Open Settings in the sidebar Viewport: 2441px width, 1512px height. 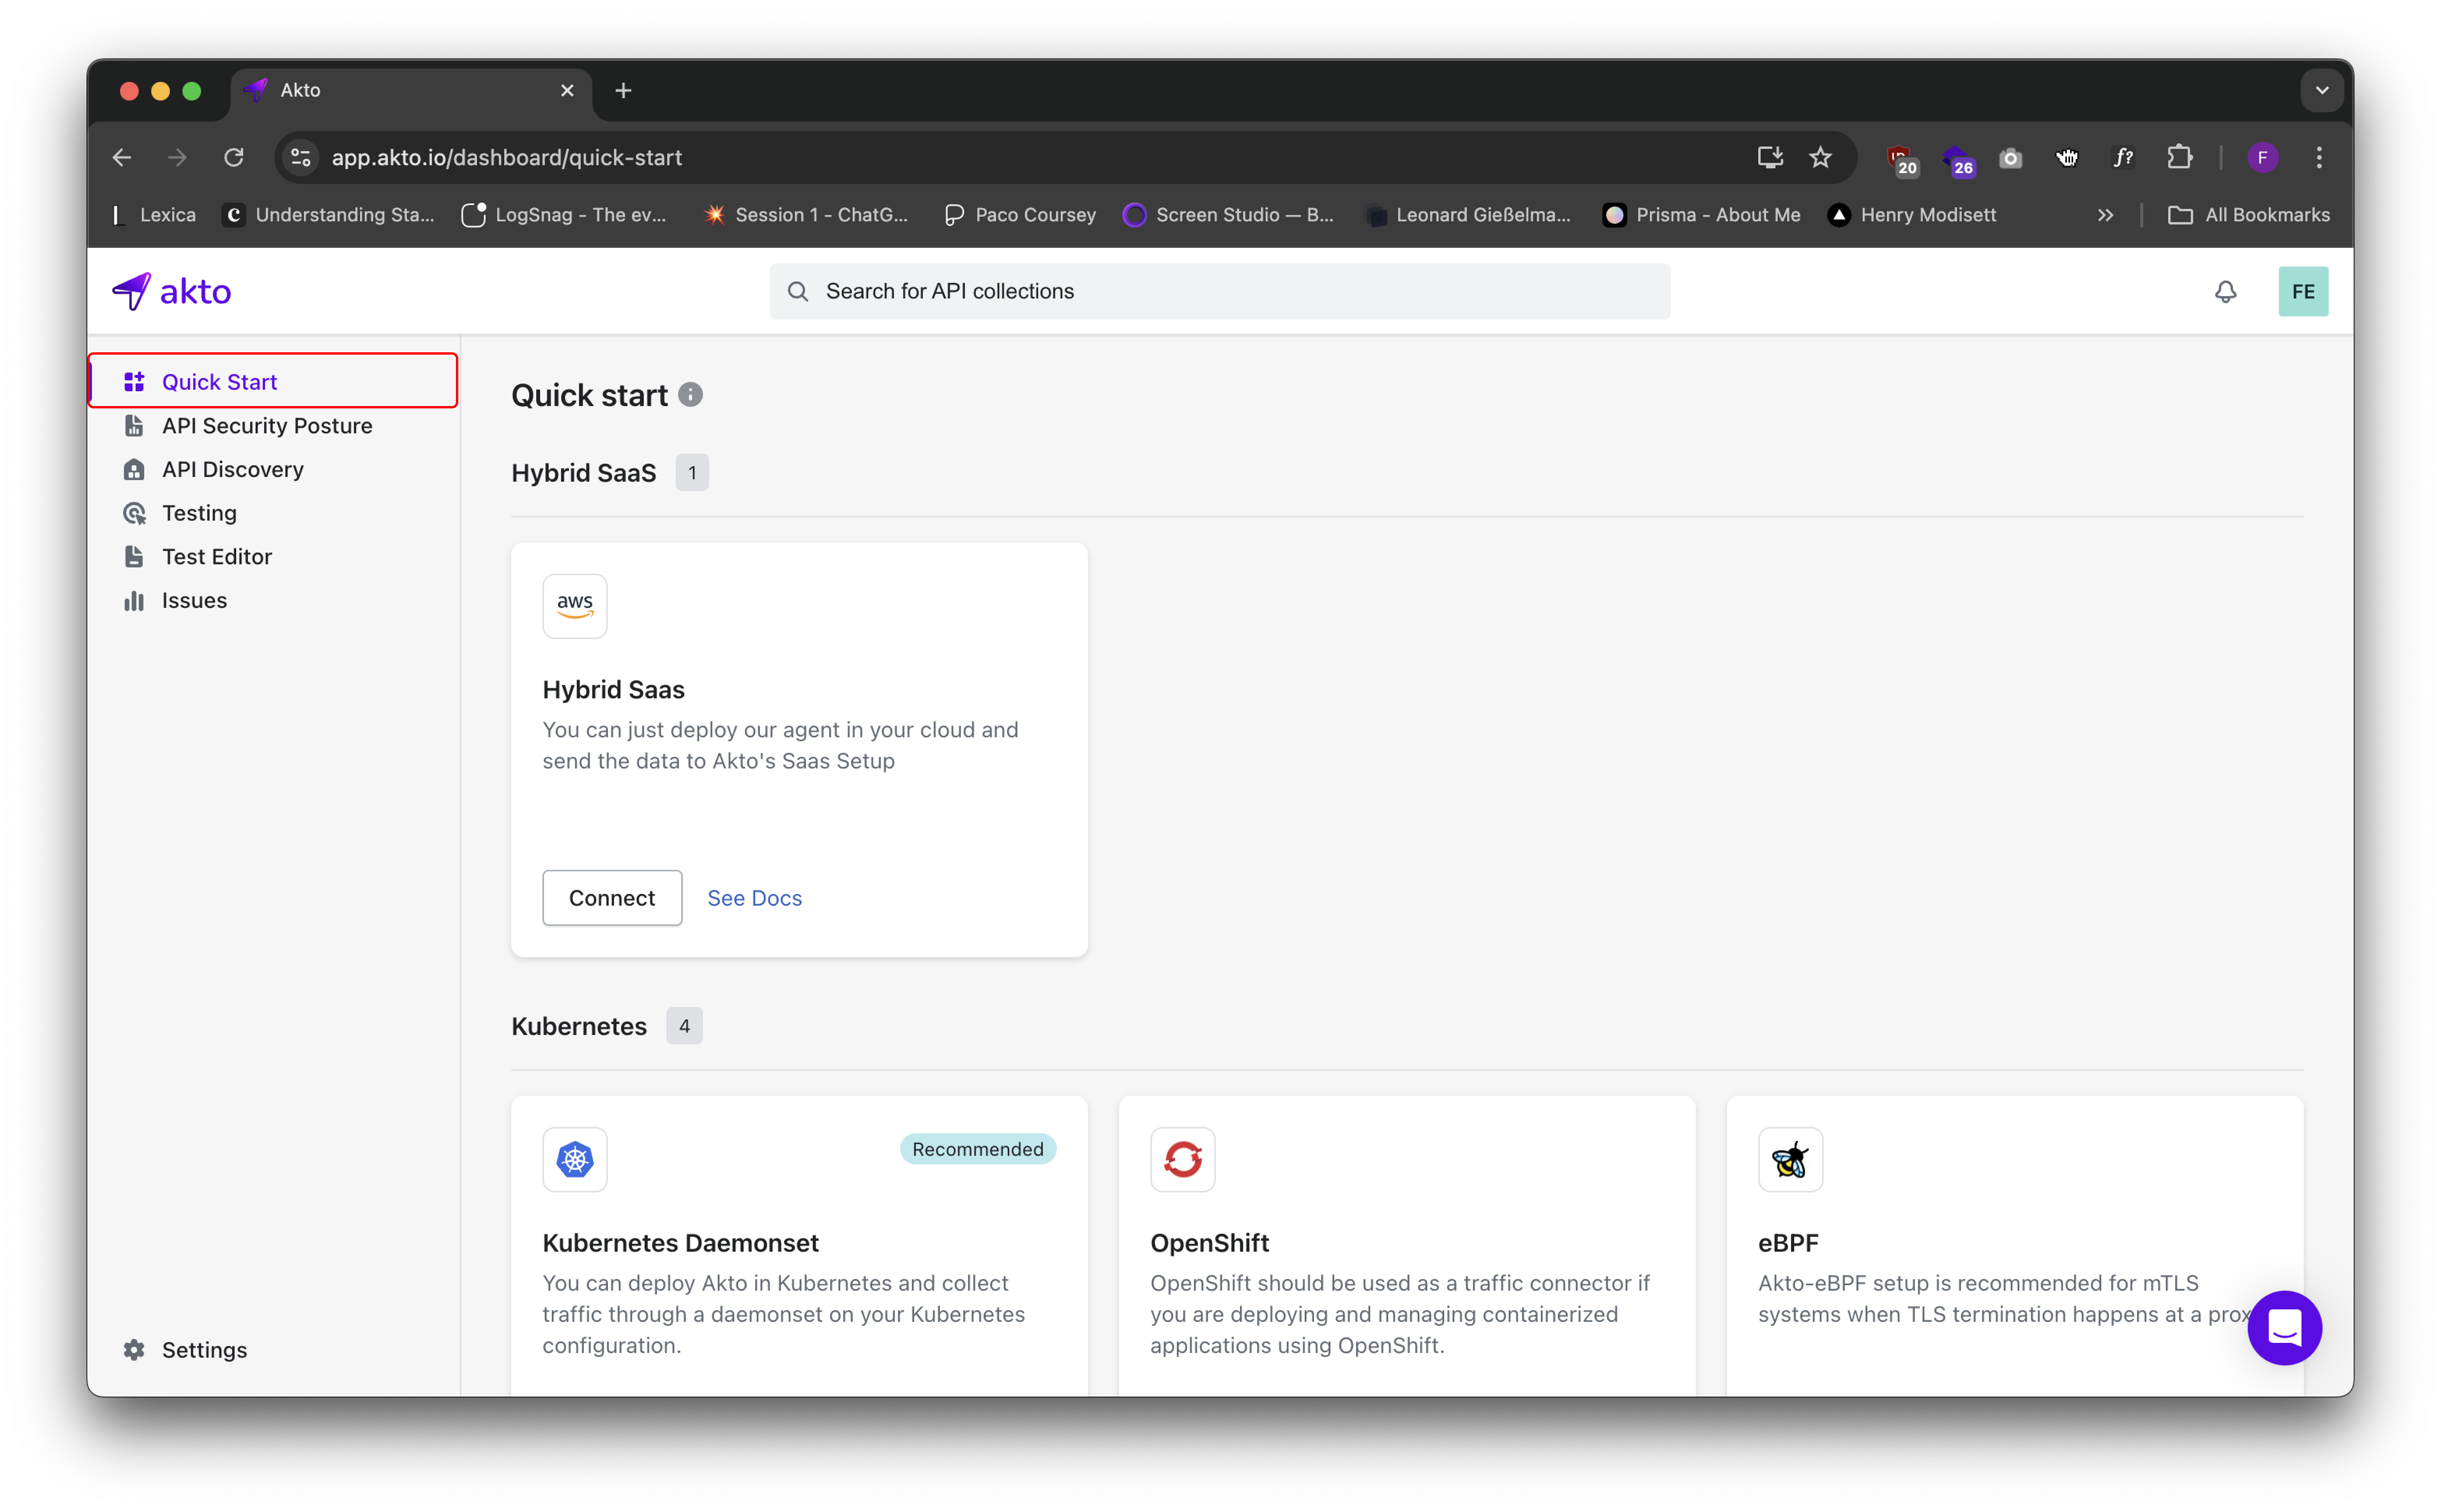(204, 1350)
